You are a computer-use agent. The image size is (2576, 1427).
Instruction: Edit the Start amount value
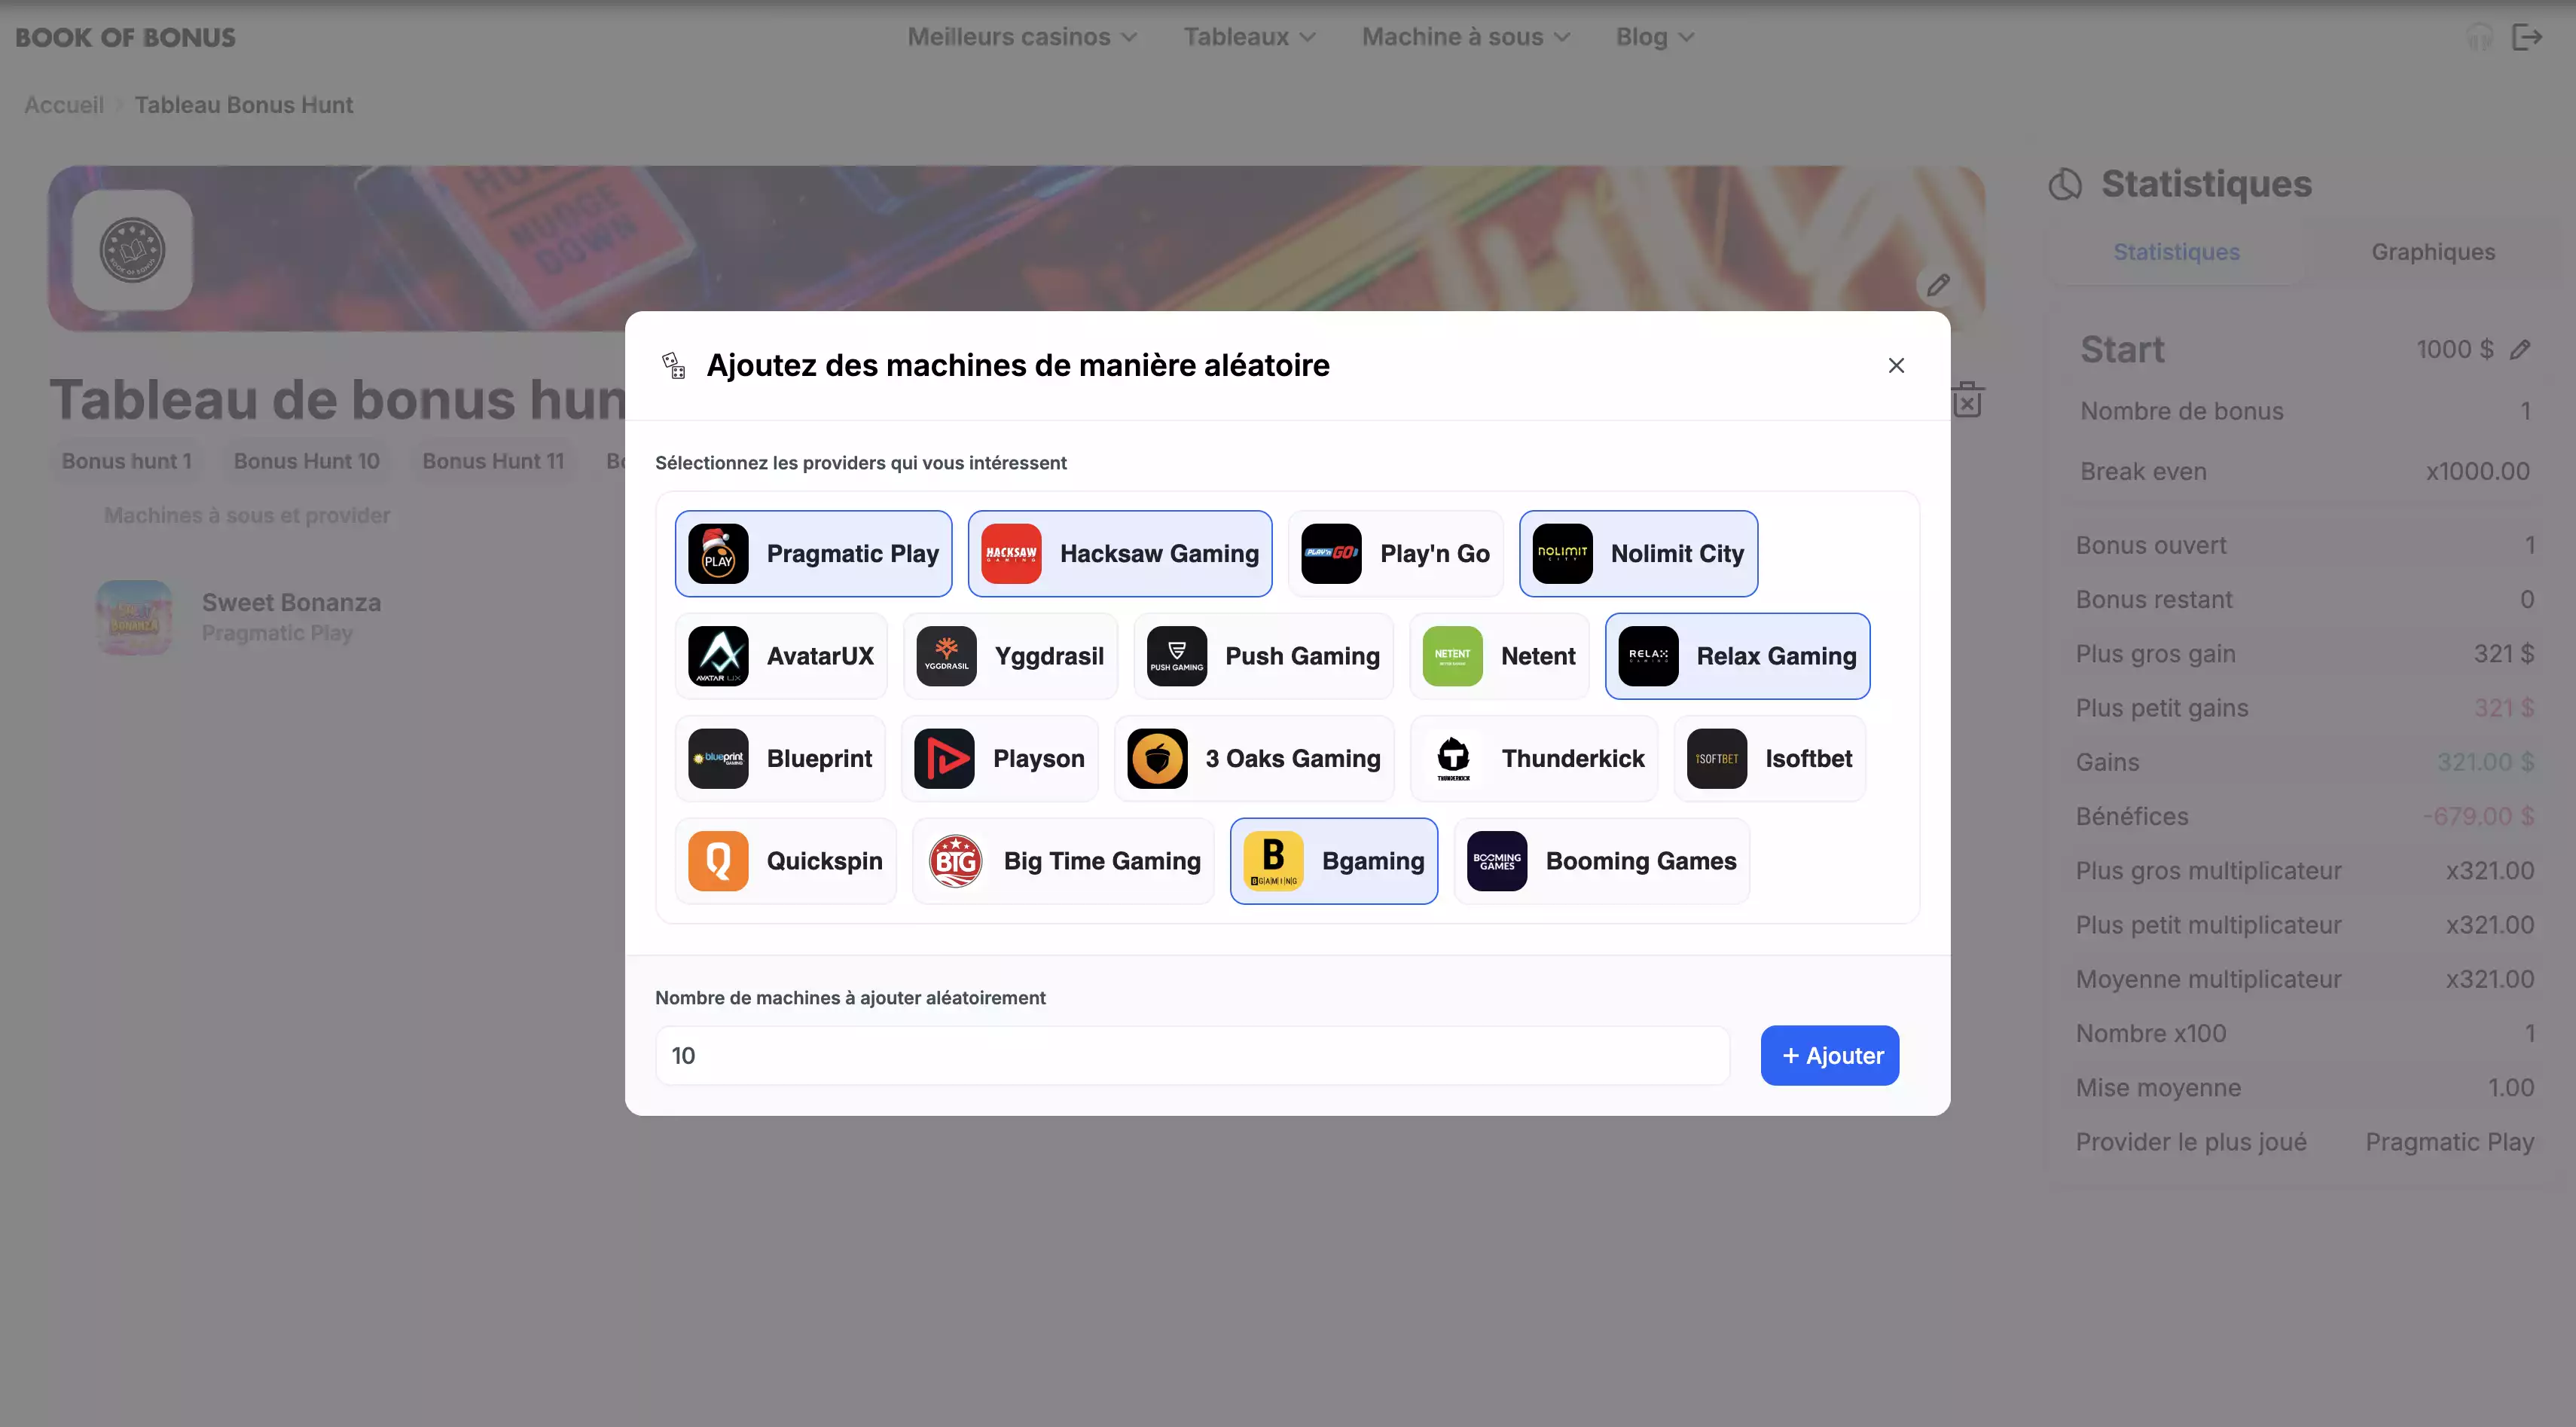[2522, 350]
